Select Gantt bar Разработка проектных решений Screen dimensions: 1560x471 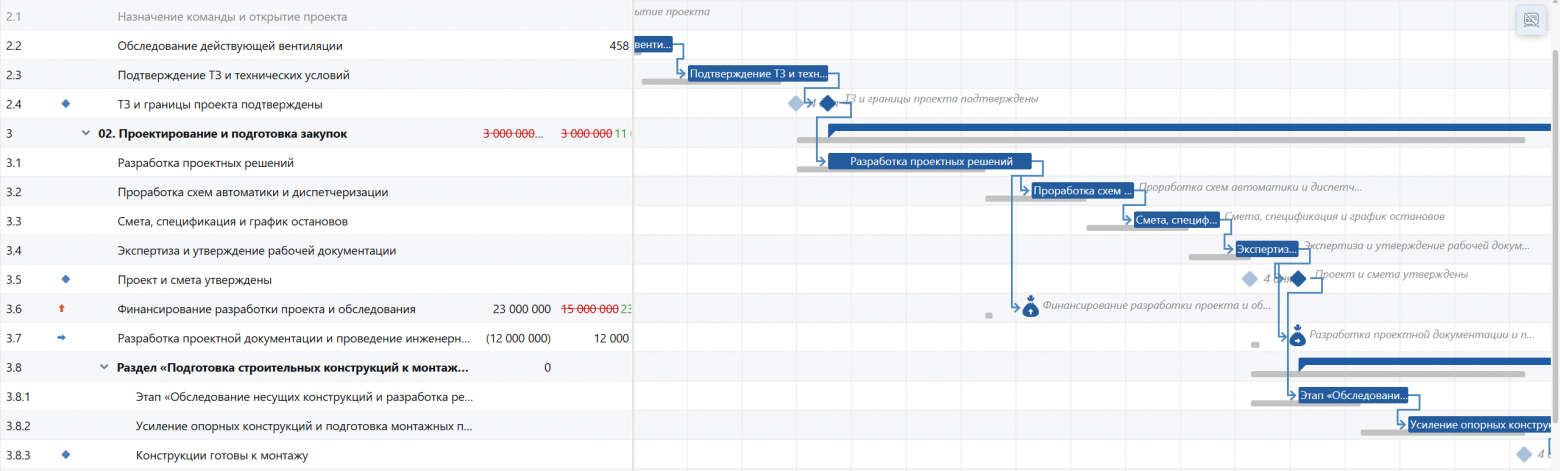[x=929, y=161]
